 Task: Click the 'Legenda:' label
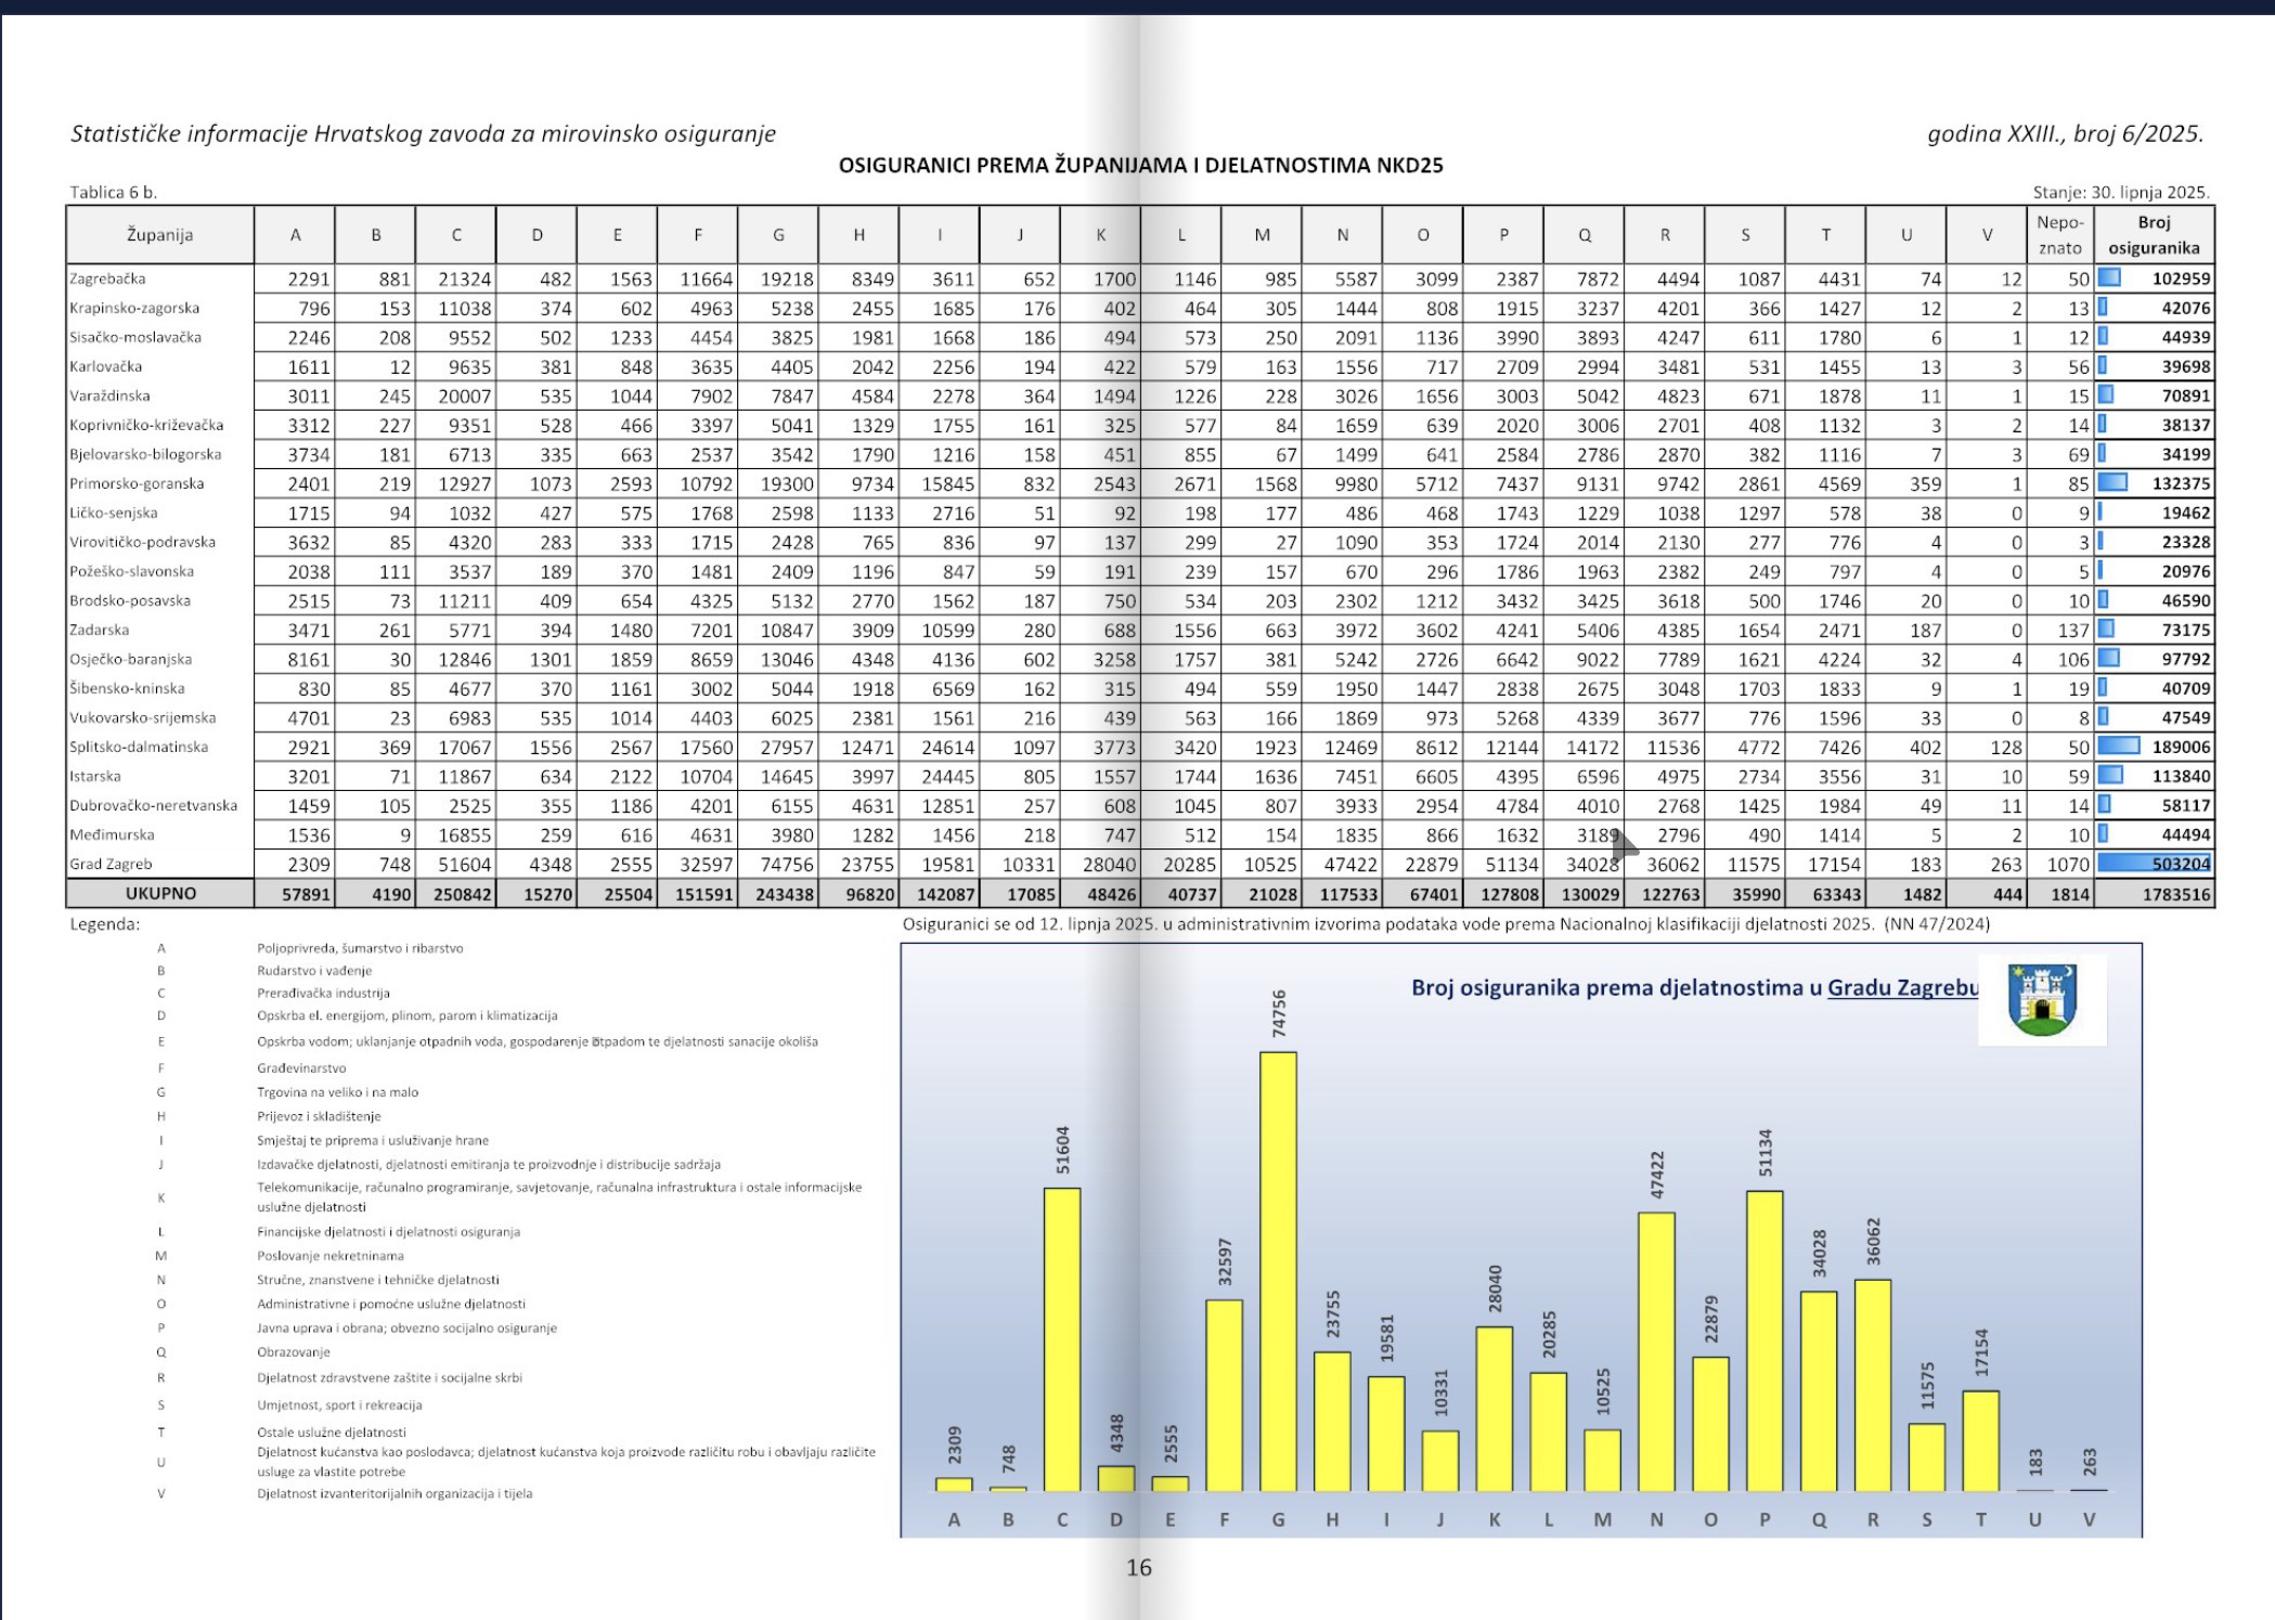pyautogui.click(x=105, y=924)
